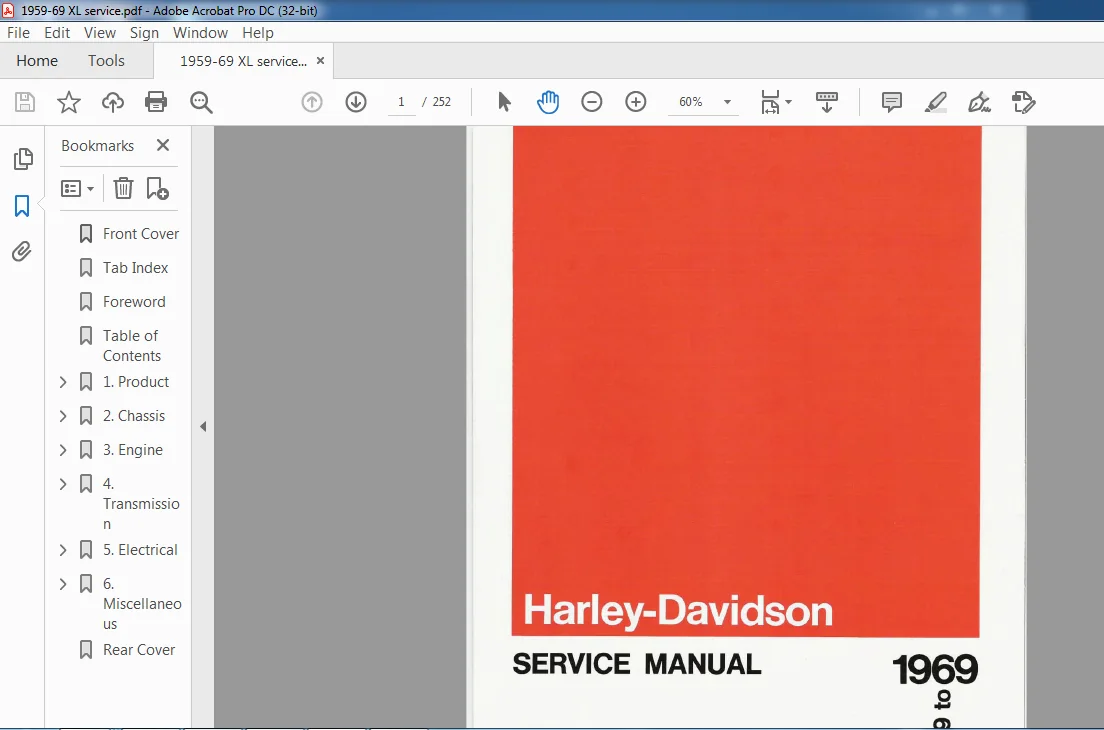
Task: Select the Highlight text tool
Action: 935,103
